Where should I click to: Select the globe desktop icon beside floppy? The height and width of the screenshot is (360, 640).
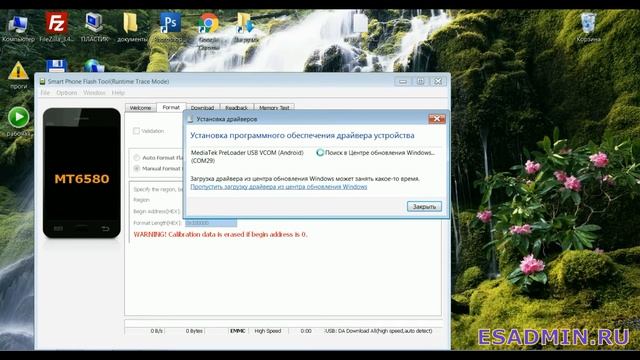tap(93, 66)
